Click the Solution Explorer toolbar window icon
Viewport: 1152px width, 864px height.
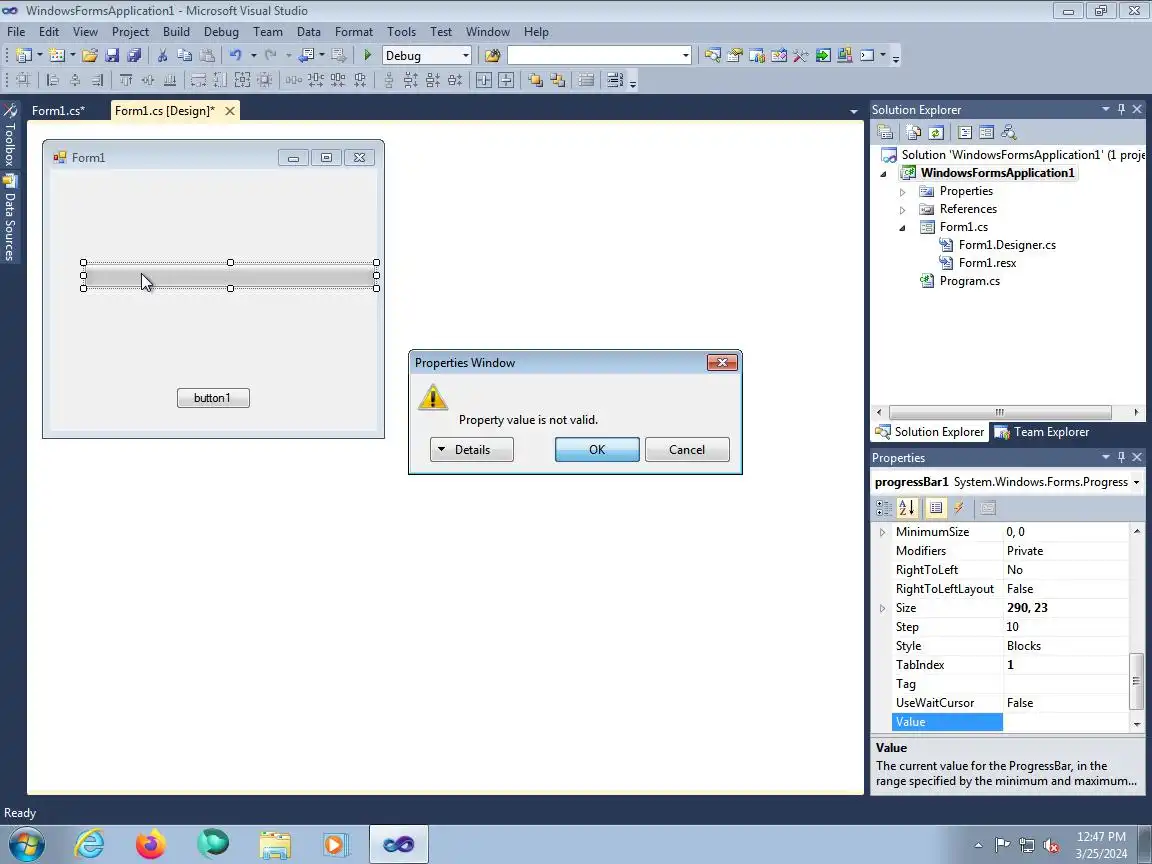713,55
